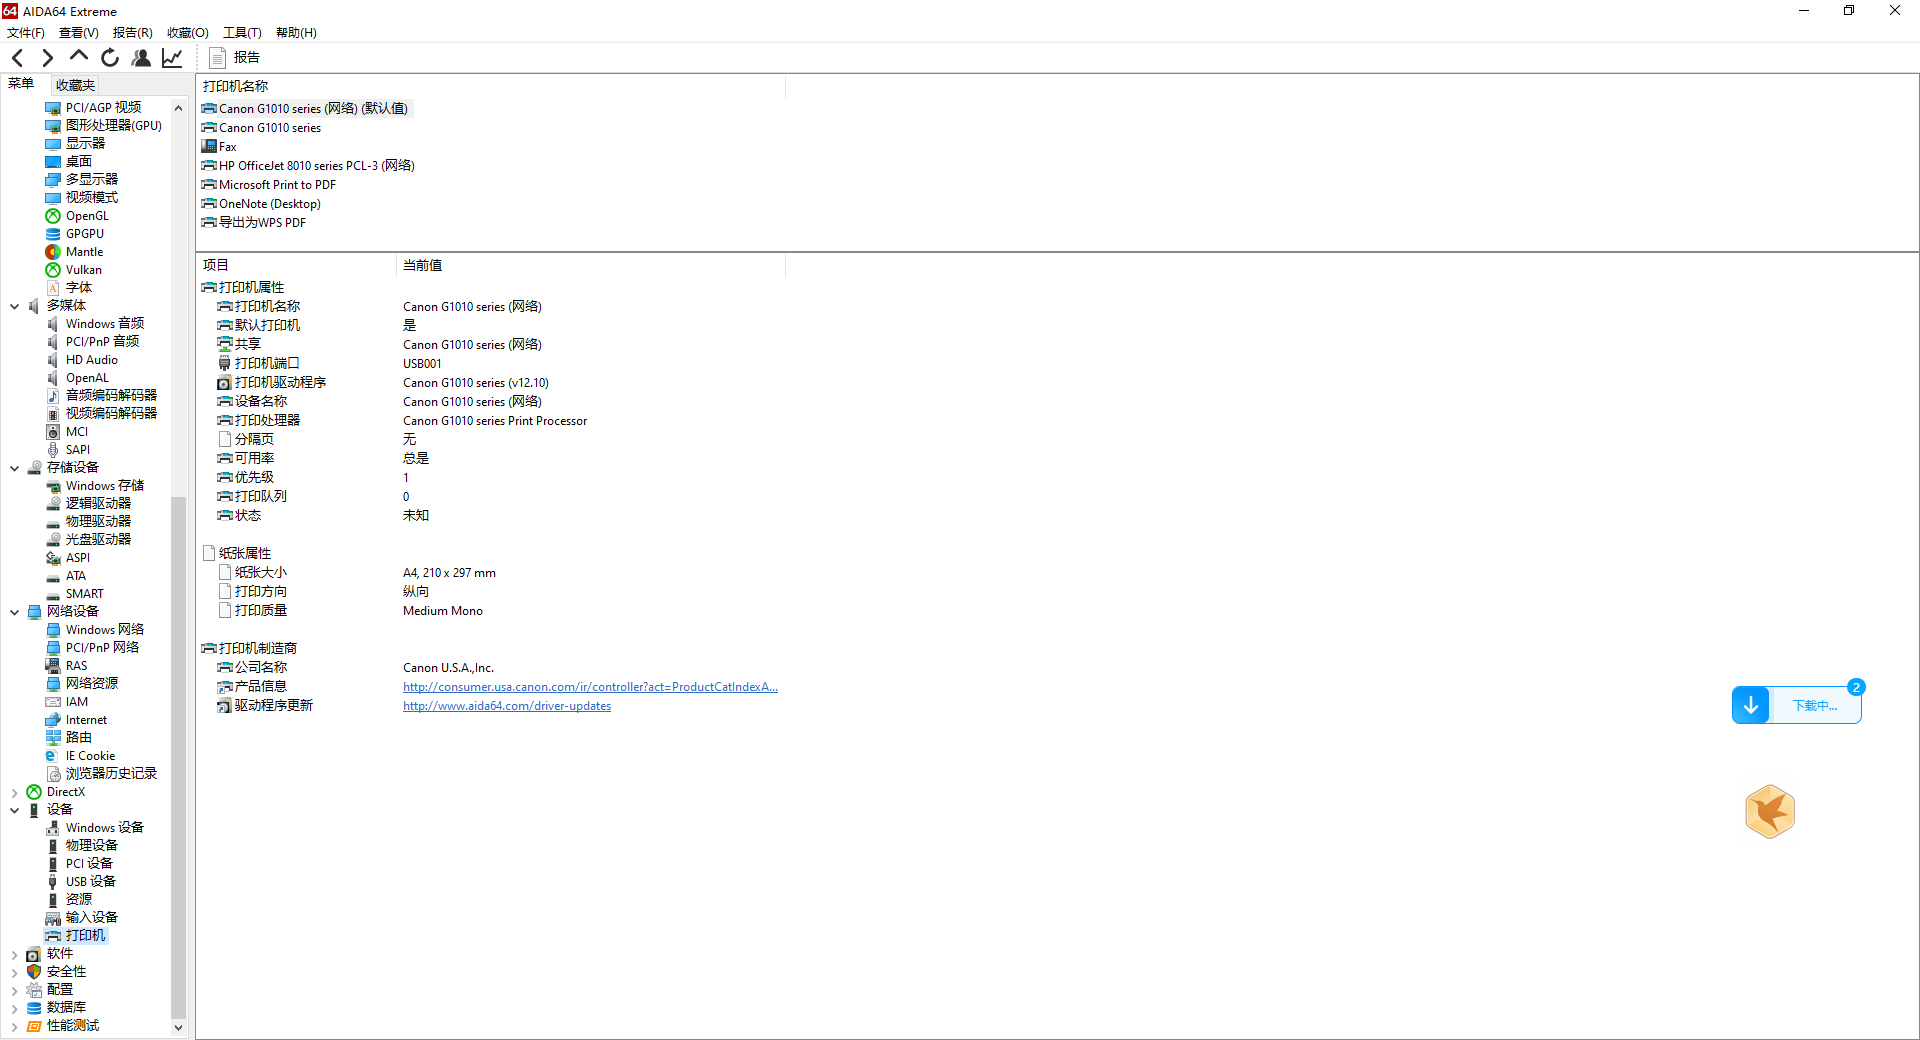Collapse the 多媒体 tree node
The height and width of the screenshot is (1040, 1920).
[15, 306]
